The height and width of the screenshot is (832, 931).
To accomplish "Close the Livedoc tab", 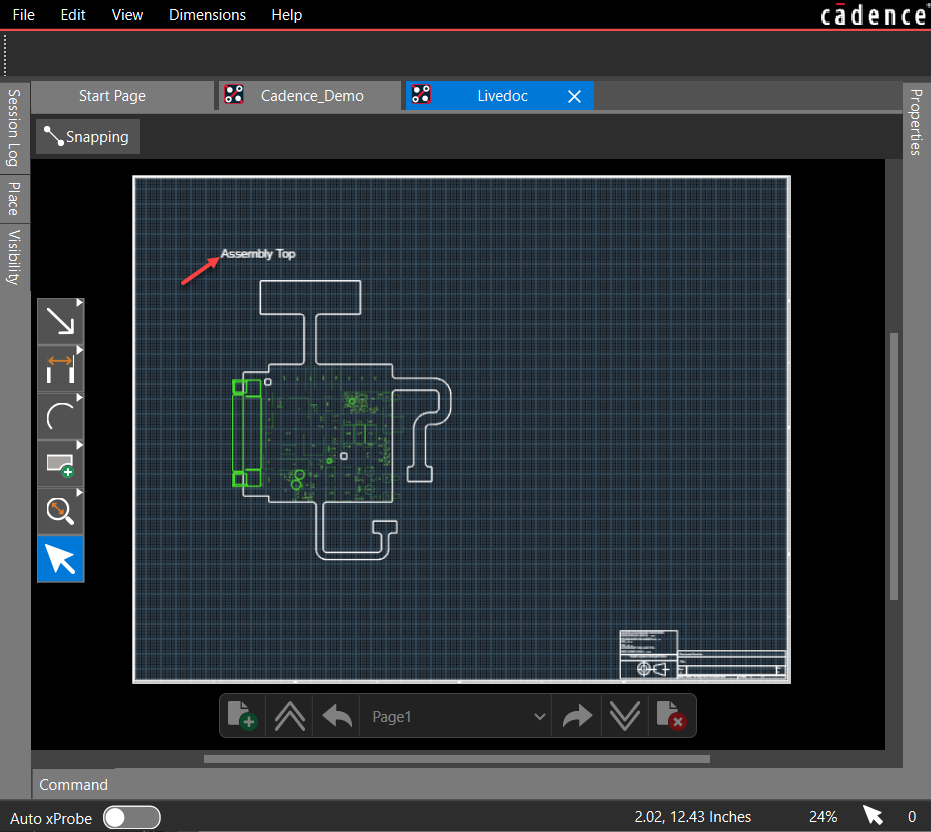I will (574, 96).
